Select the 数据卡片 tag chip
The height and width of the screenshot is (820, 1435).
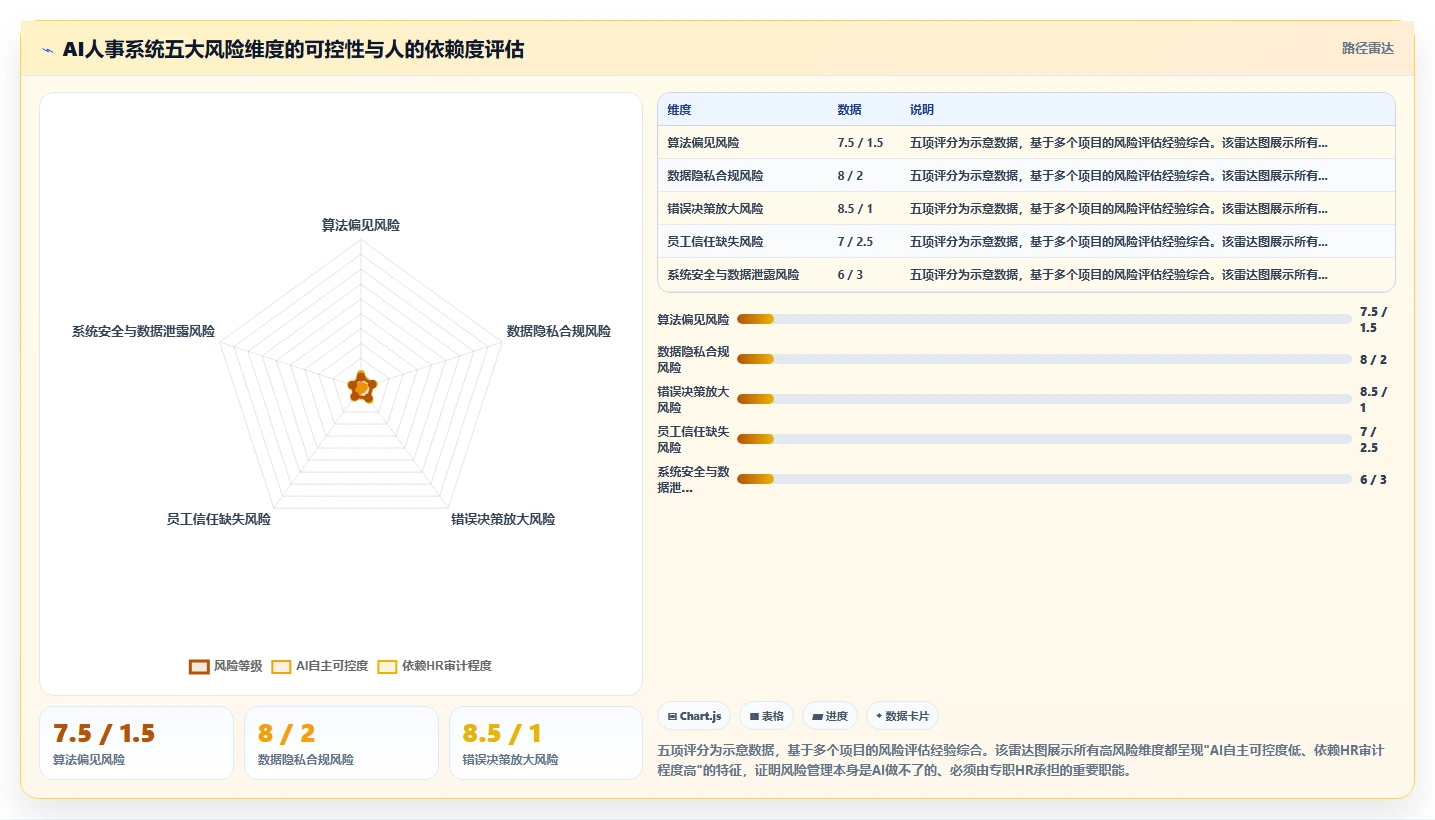[902, 716]
